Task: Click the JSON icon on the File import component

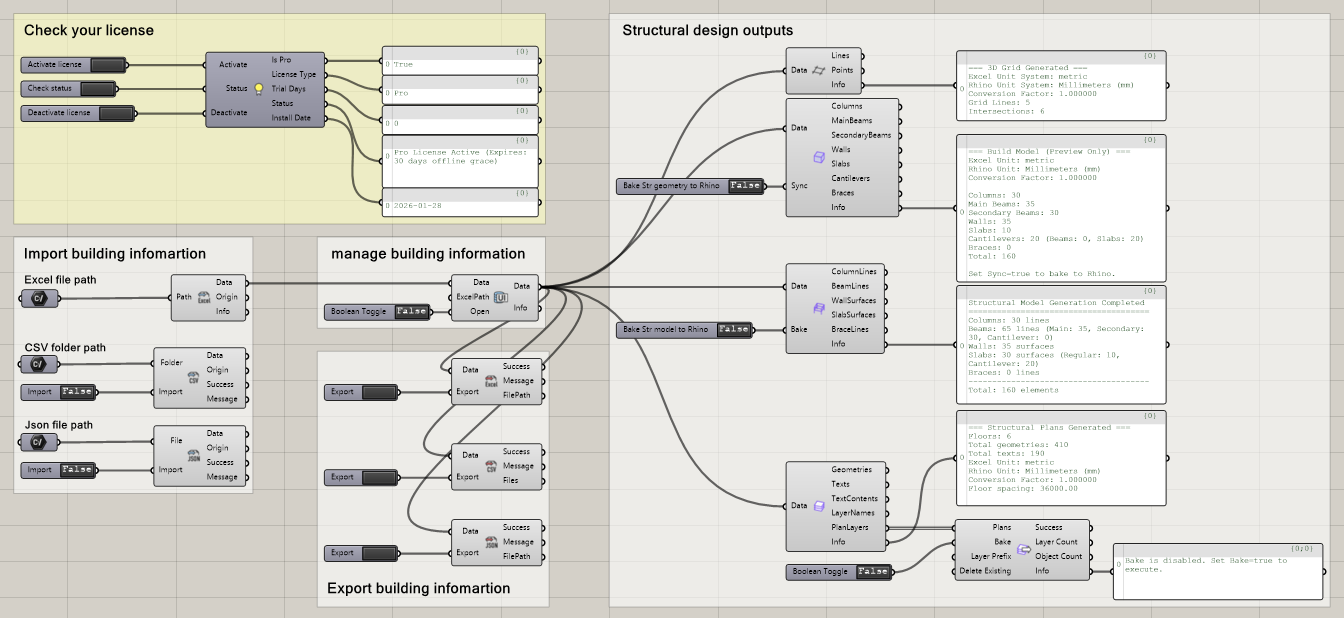Action: 194,455
